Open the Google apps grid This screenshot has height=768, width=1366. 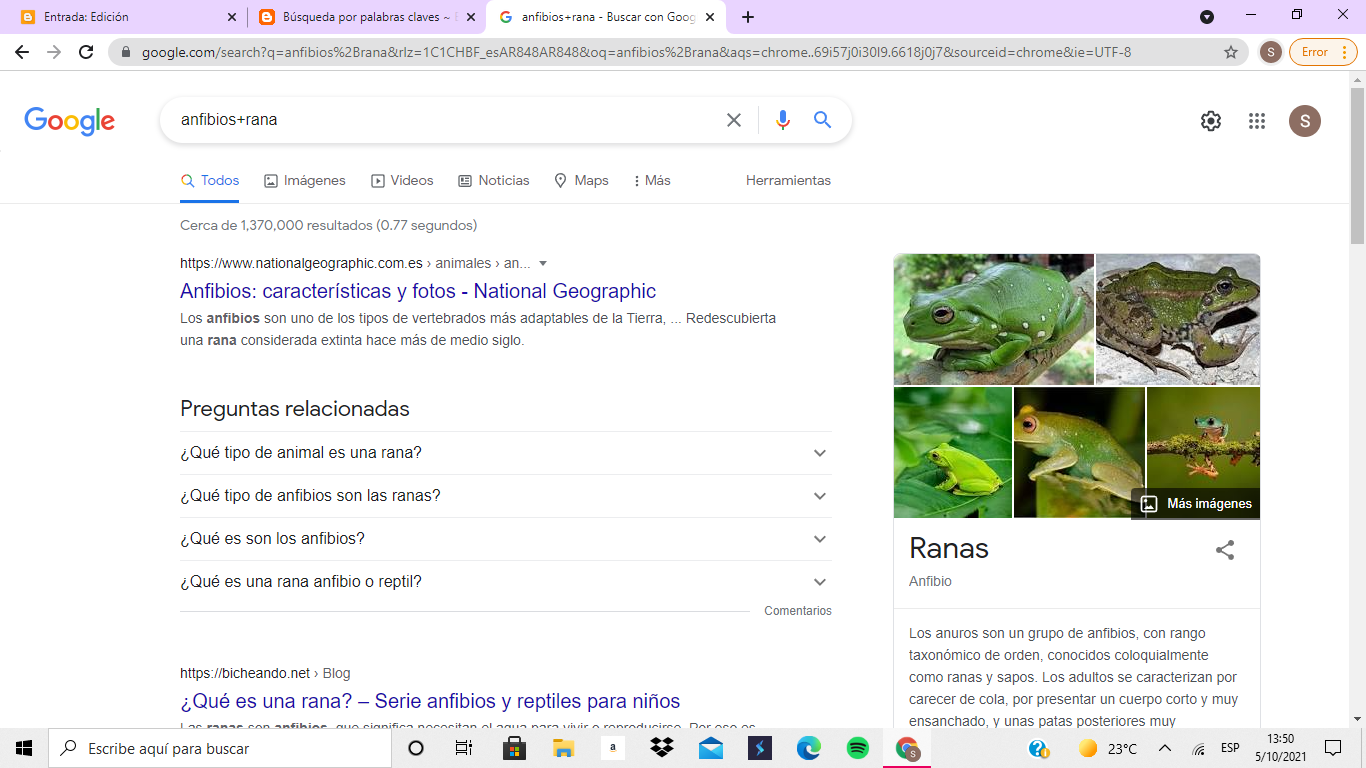1257,121
